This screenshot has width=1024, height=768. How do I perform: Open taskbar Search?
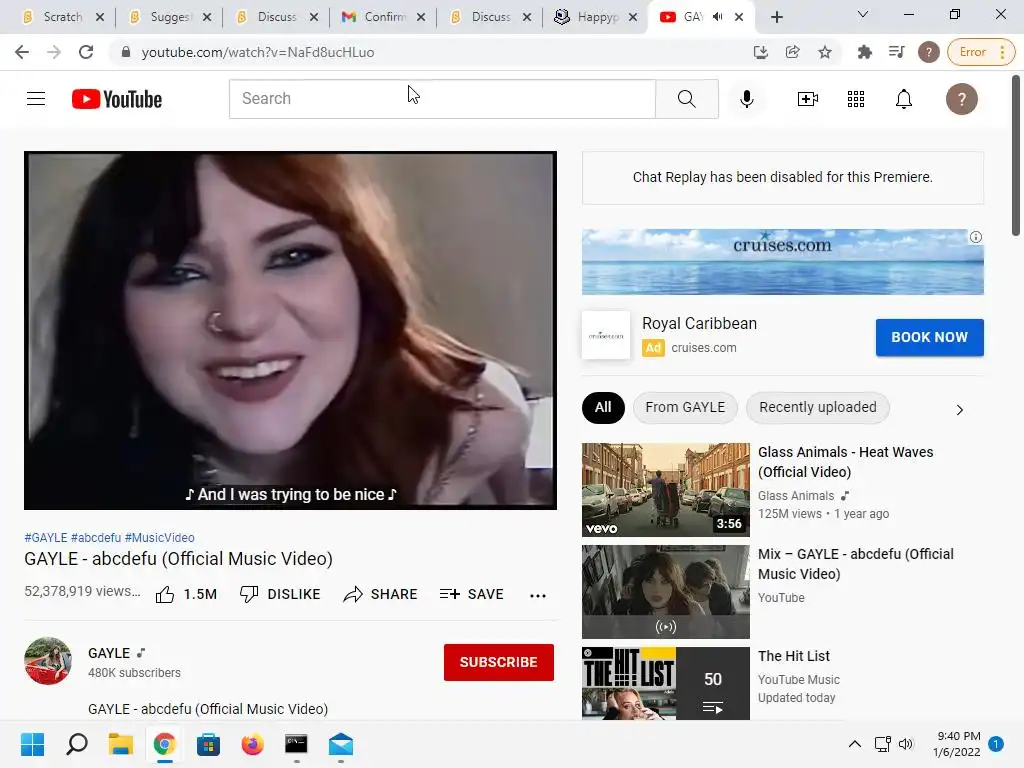(76, 744)
